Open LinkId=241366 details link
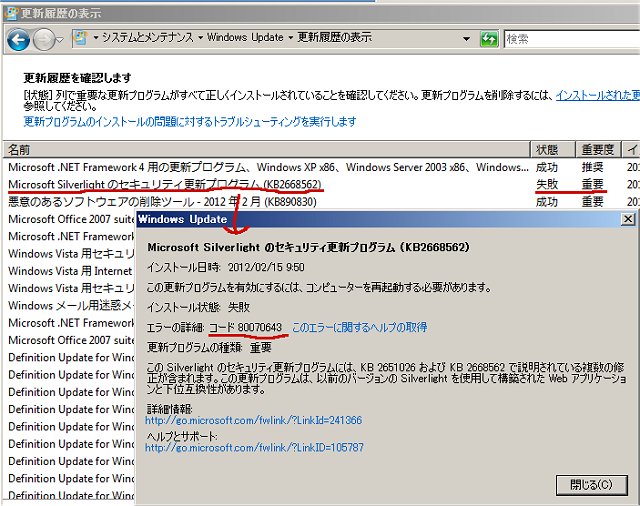 [x=253, y=420]
